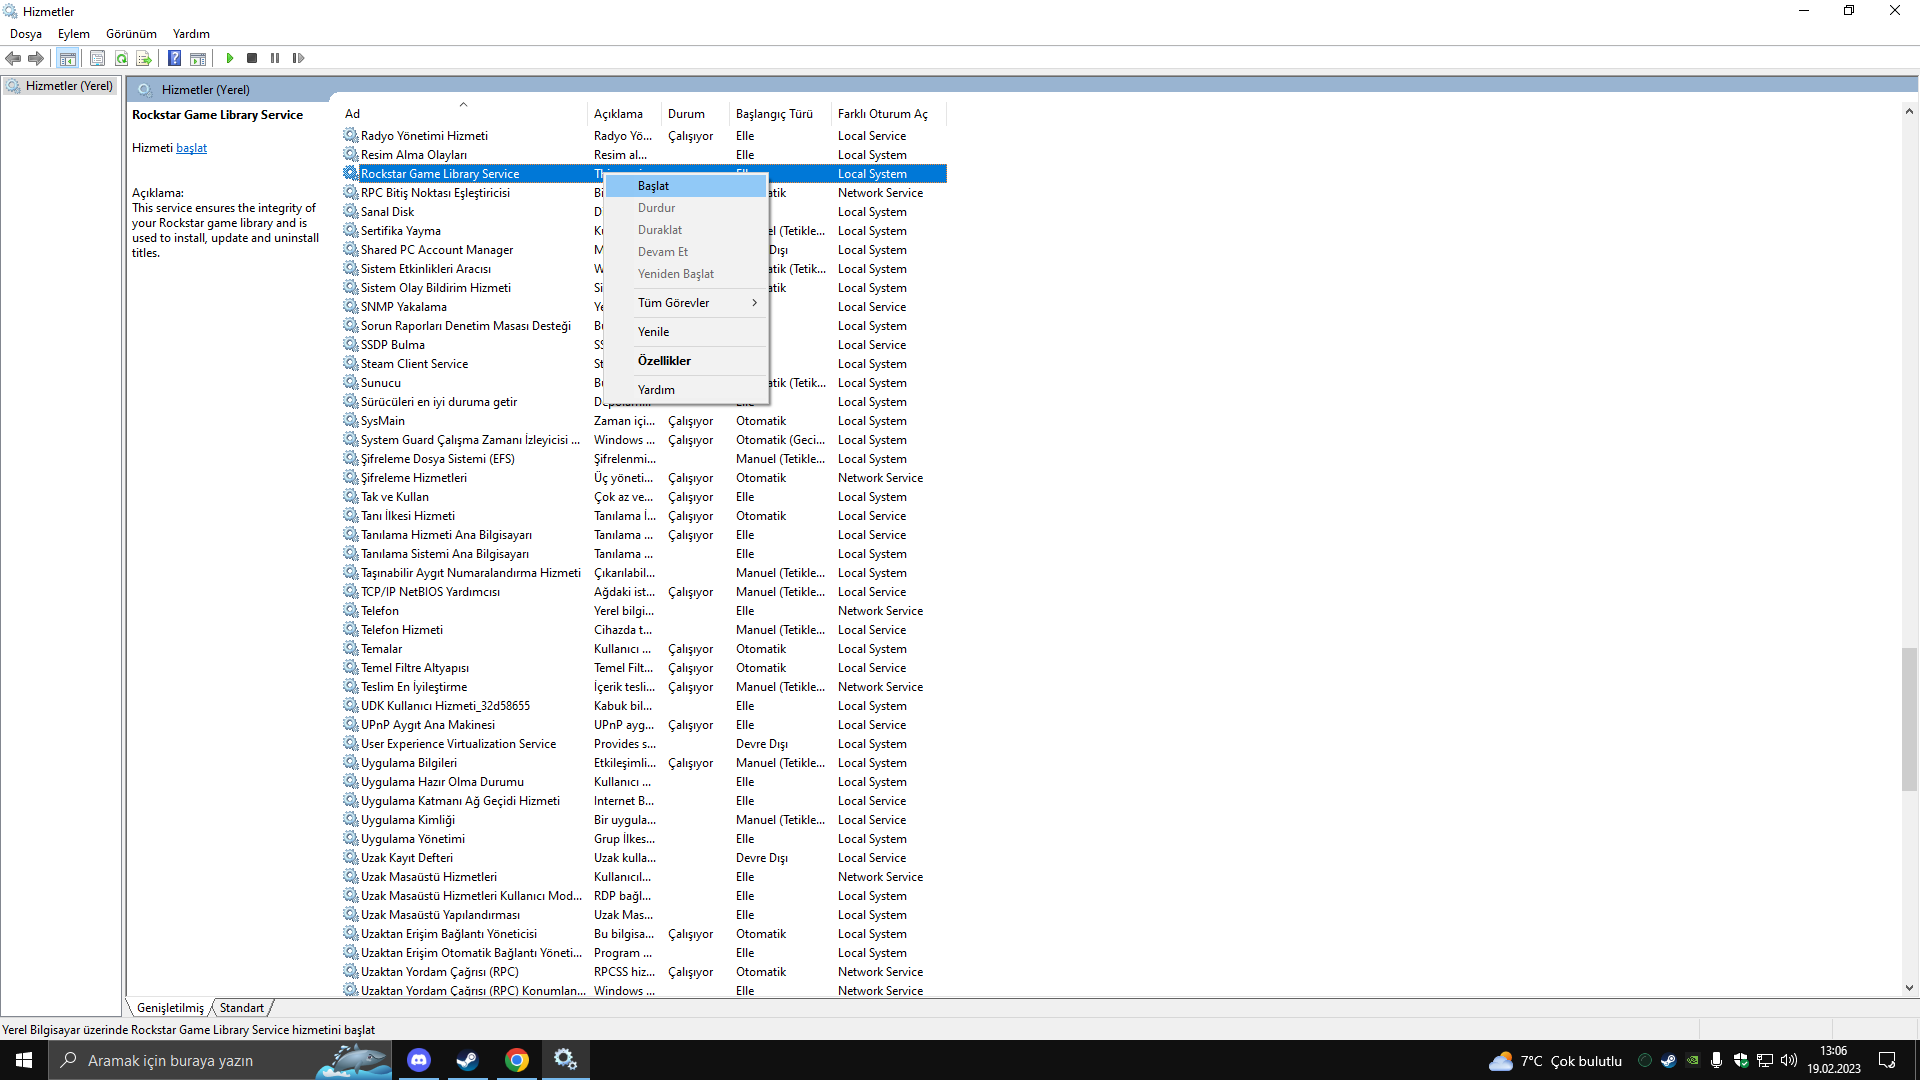Image resolution: width=1920 pixels, height=1080 pixels.
Task: Open the Eylem menu
Action: 73,34
